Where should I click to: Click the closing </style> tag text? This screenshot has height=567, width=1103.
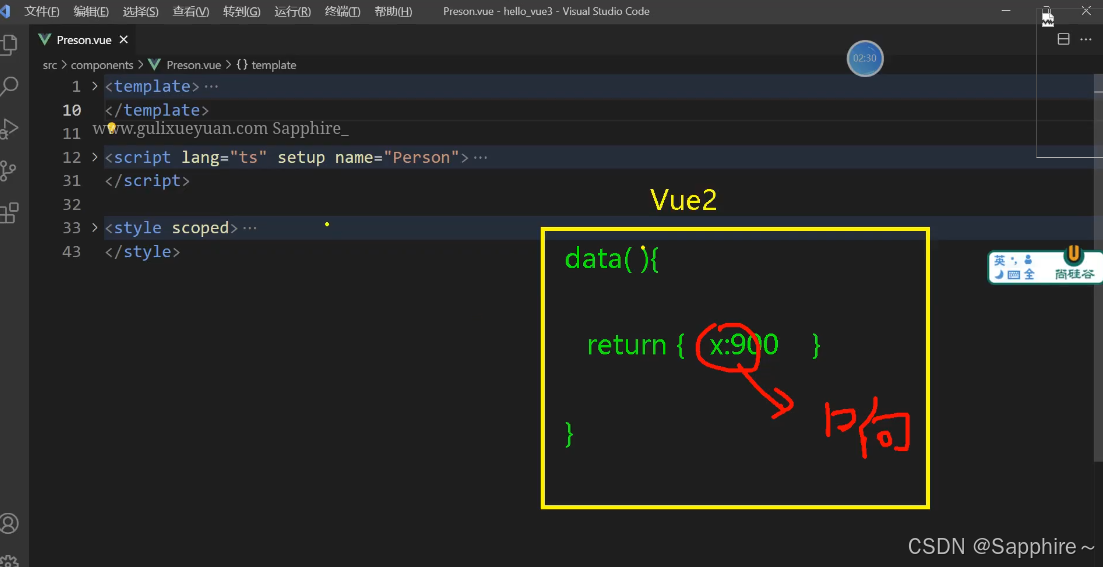142,252
